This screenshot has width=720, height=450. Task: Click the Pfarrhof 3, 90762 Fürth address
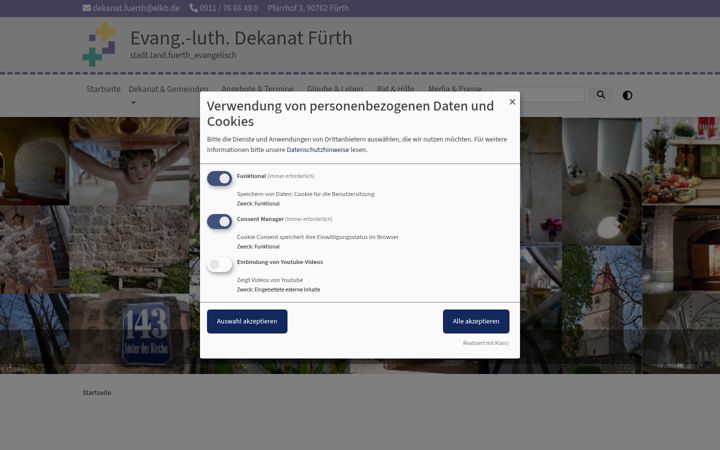[x=308, y=8]
